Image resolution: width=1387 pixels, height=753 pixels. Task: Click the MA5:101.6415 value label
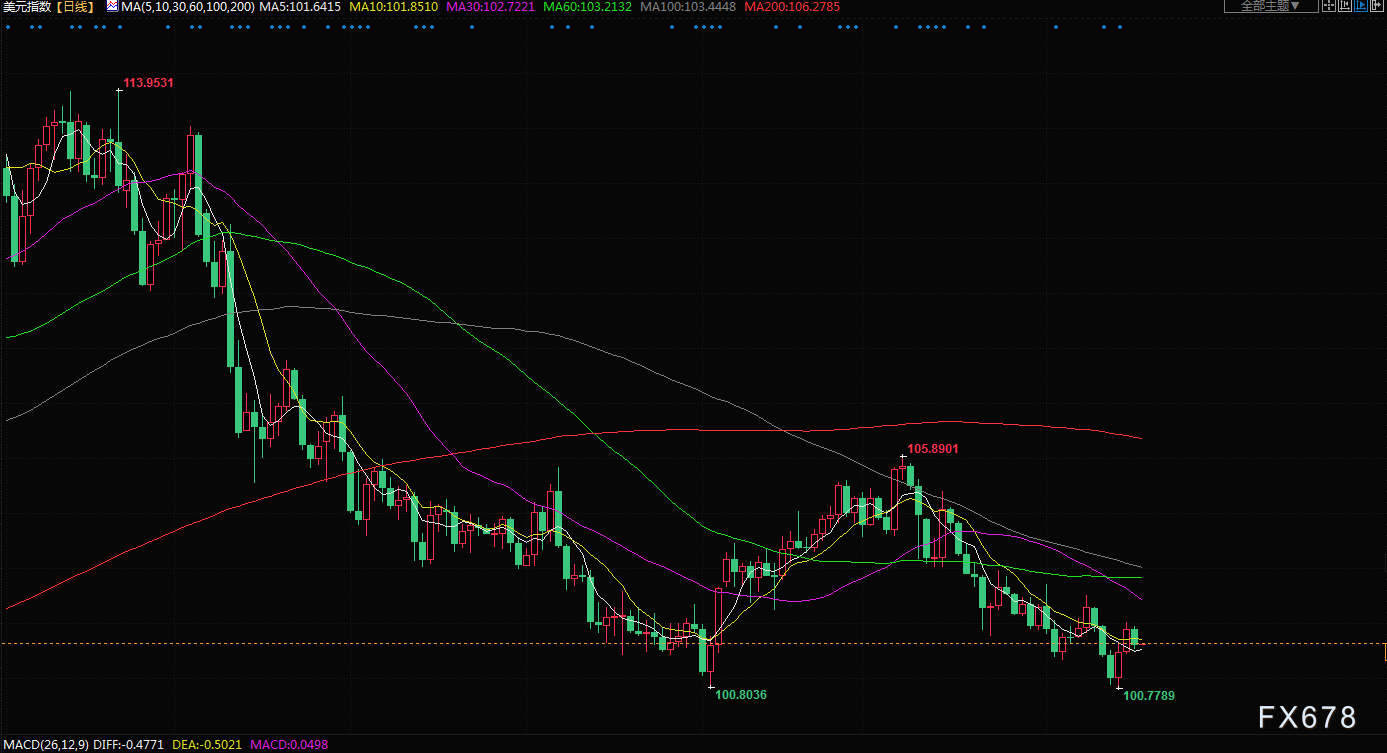tap(300, 7)
